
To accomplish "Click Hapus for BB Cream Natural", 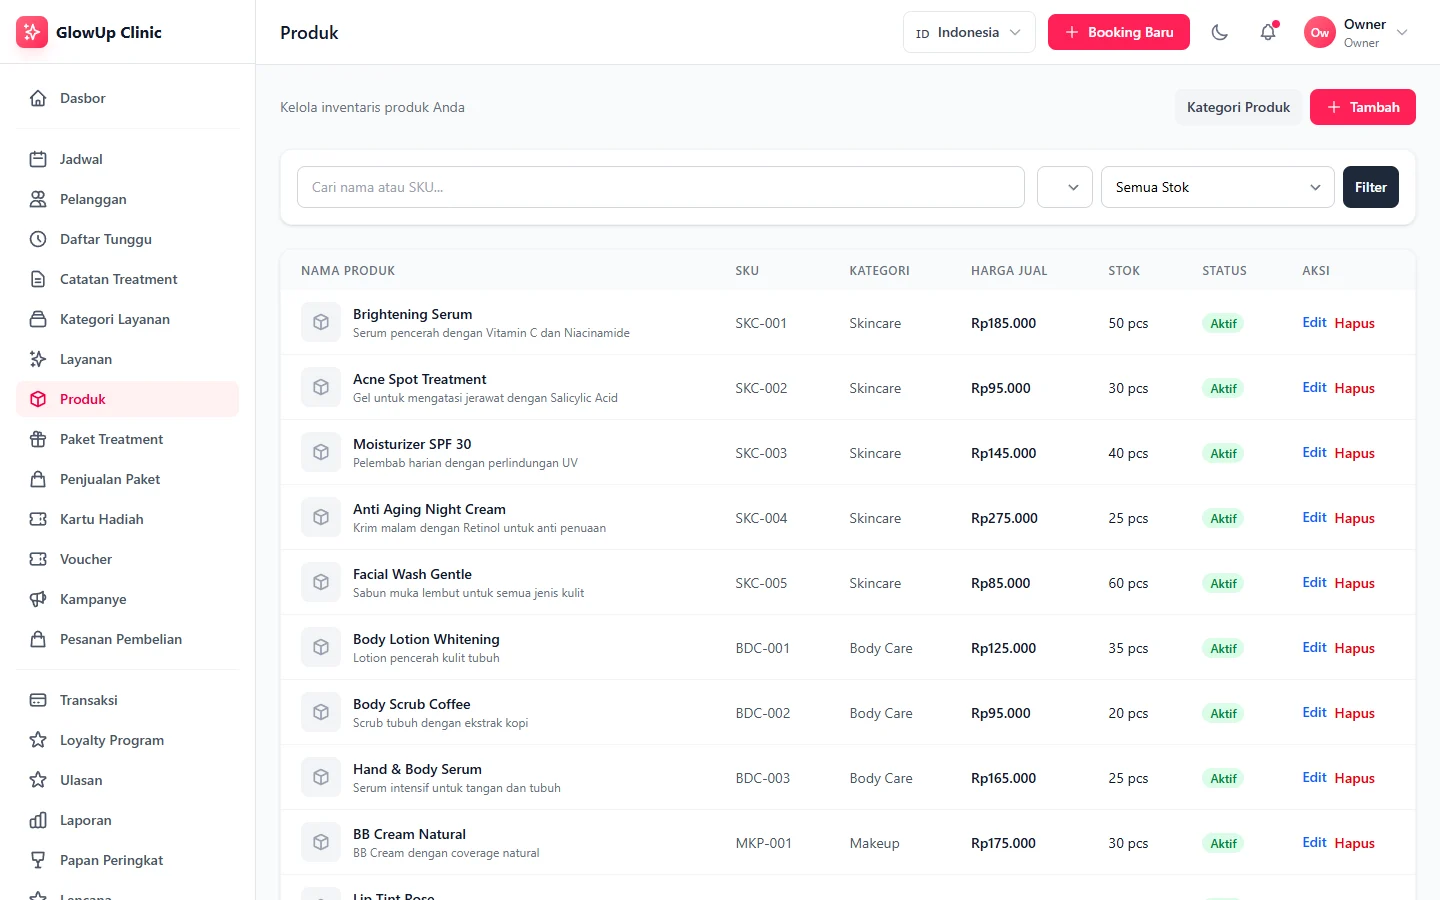I will click(x=1355, y=843).
